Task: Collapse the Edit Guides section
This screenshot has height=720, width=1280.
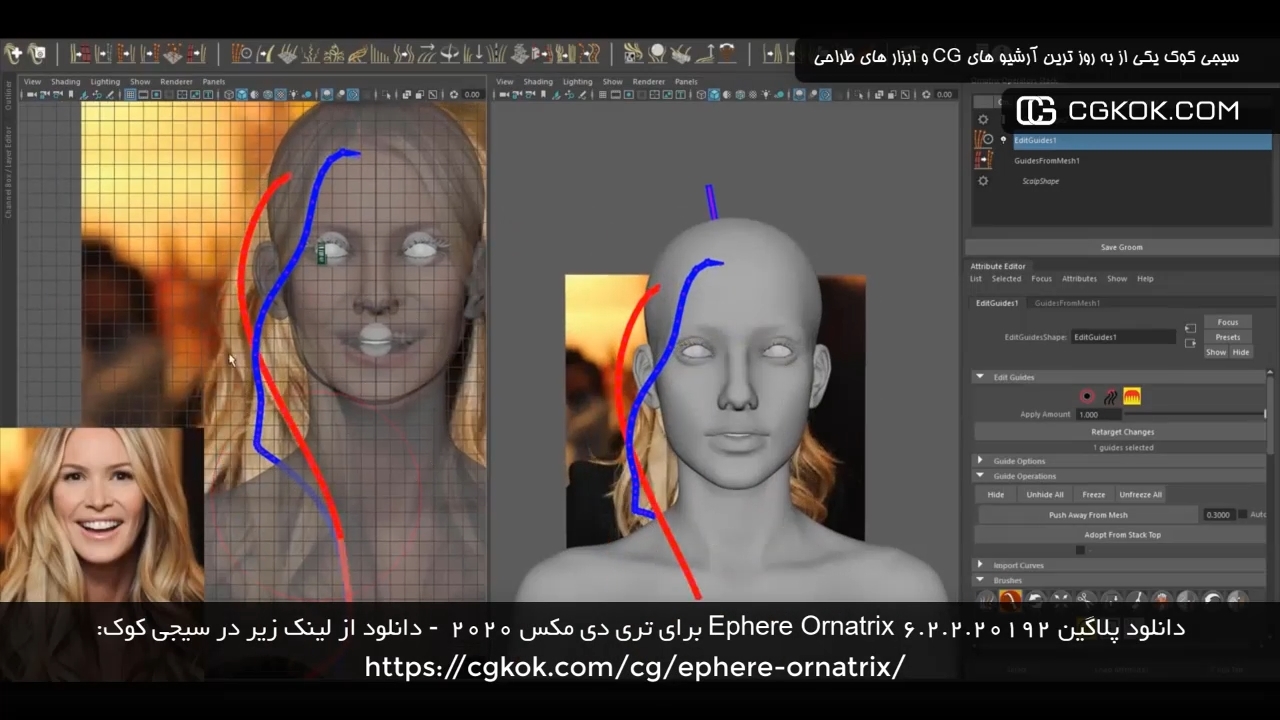Action: pyautogui.click(x=980, y=377)
